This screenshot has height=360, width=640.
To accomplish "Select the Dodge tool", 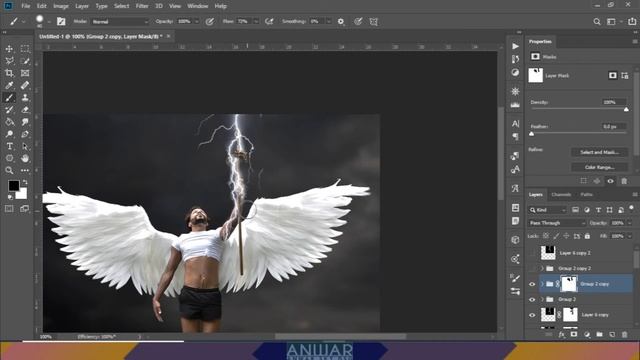I will click(x=9, y=134).
